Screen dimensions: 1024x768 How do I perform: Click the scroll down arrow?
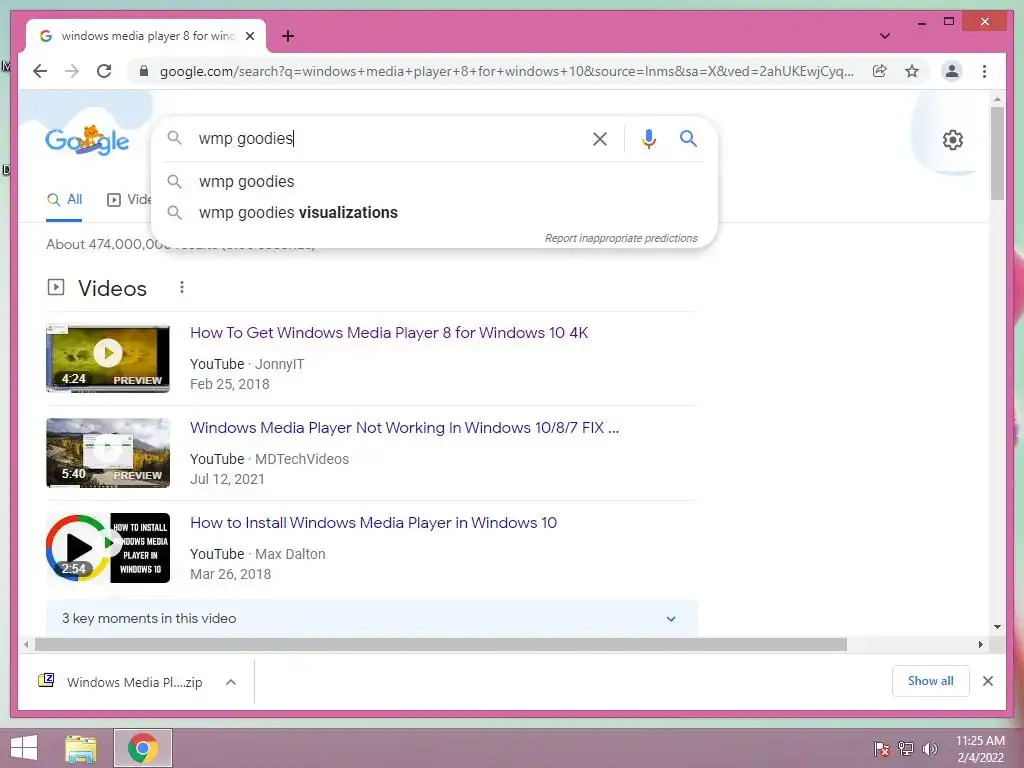pyautogui.click(x=997, y=627)
